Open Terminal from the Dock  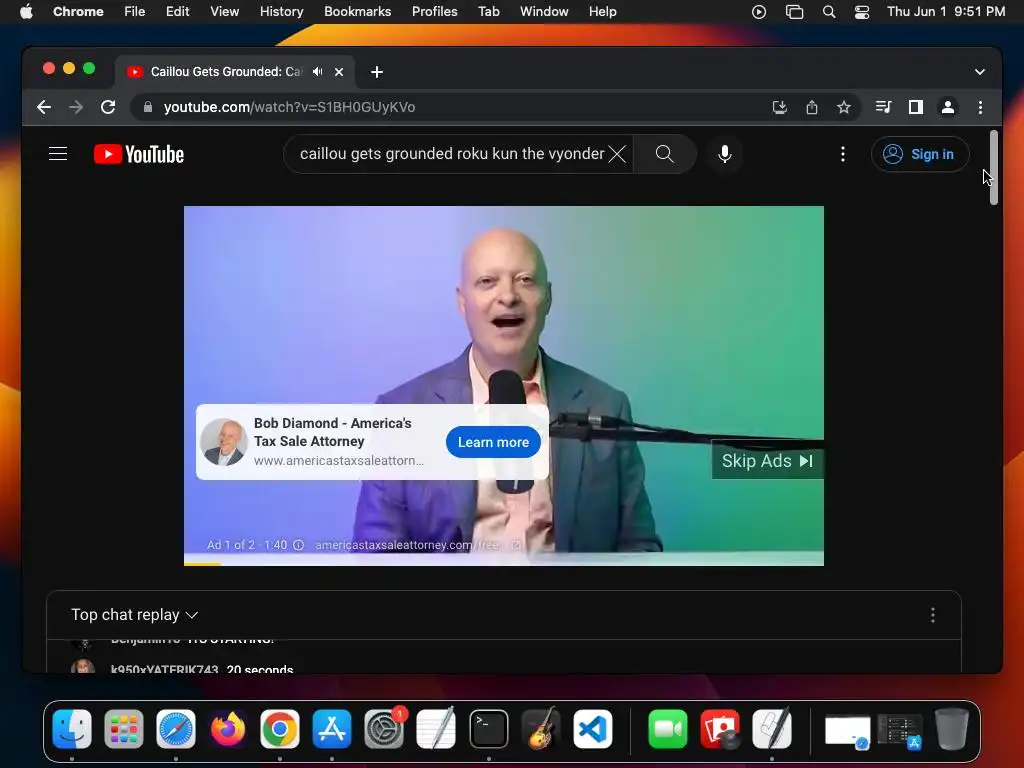point(488,728)
